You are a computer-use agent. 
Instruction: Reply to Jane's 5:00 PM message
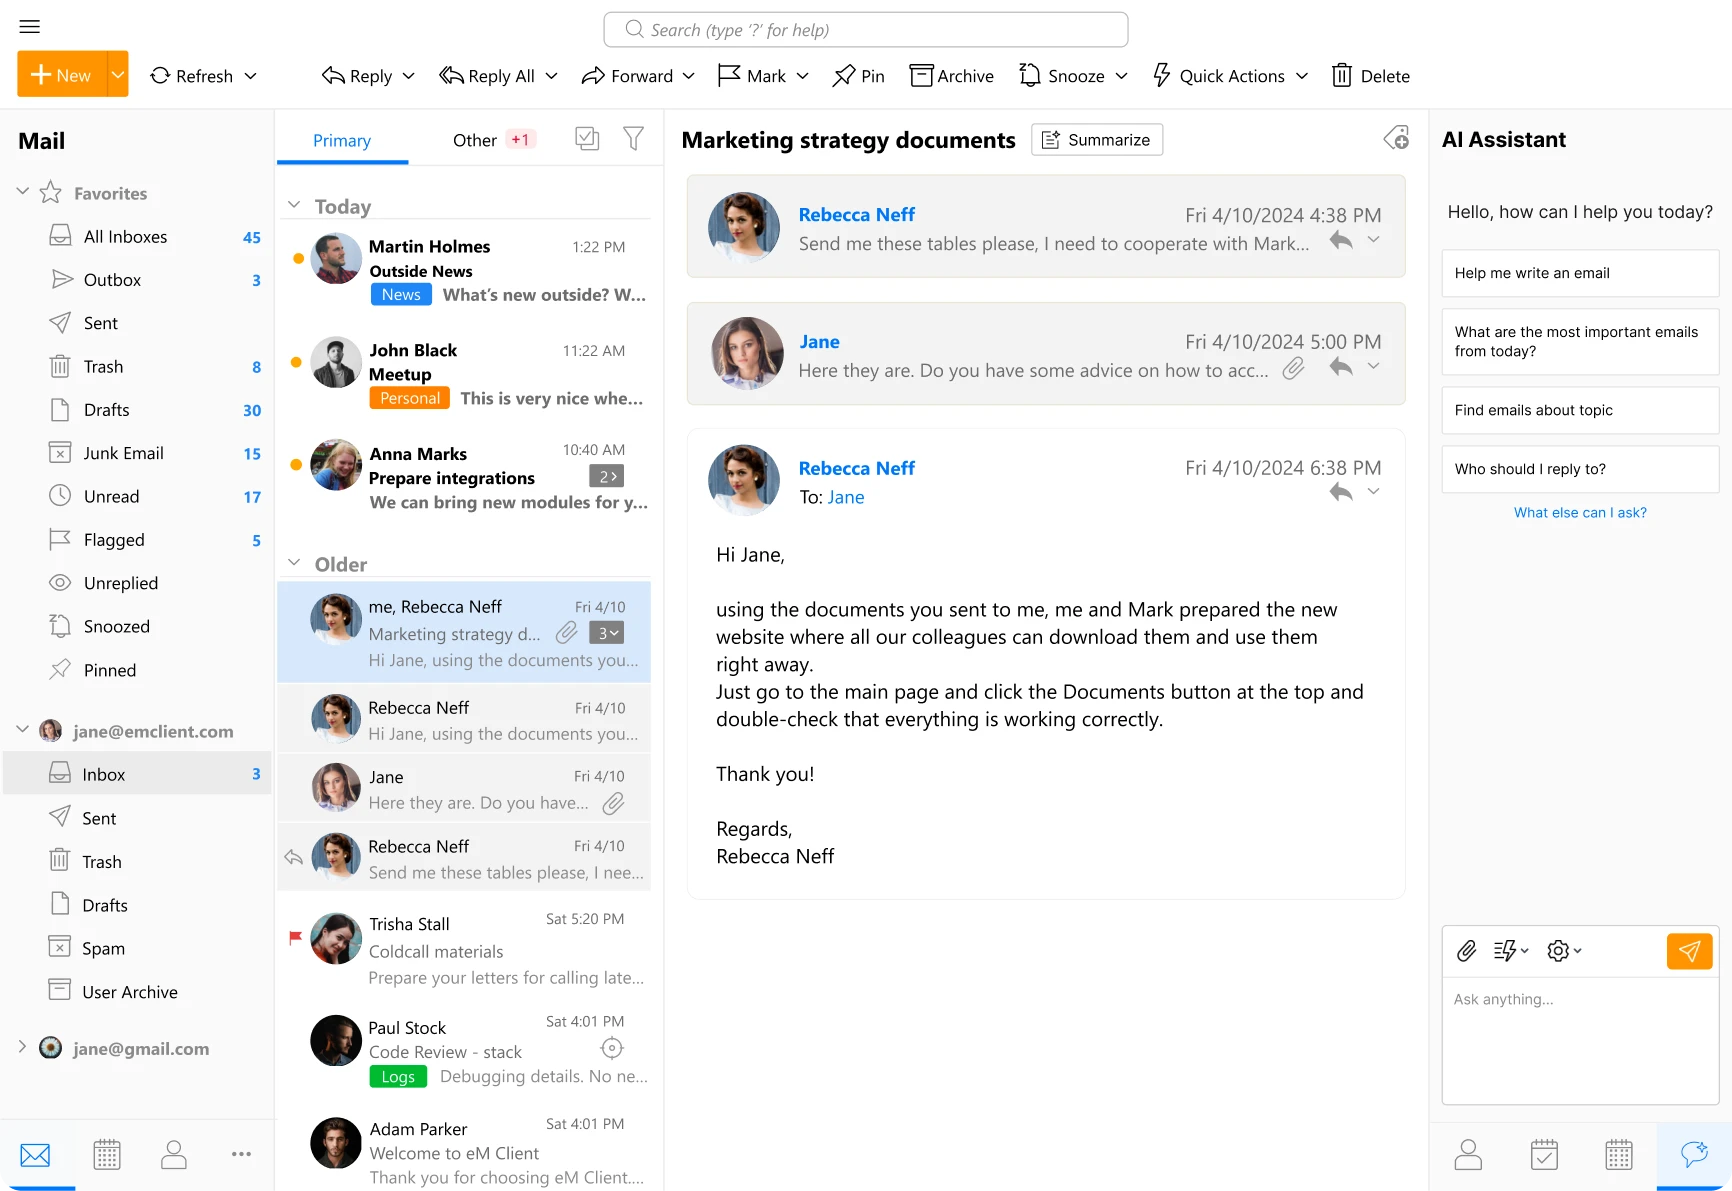[1341, 367]
